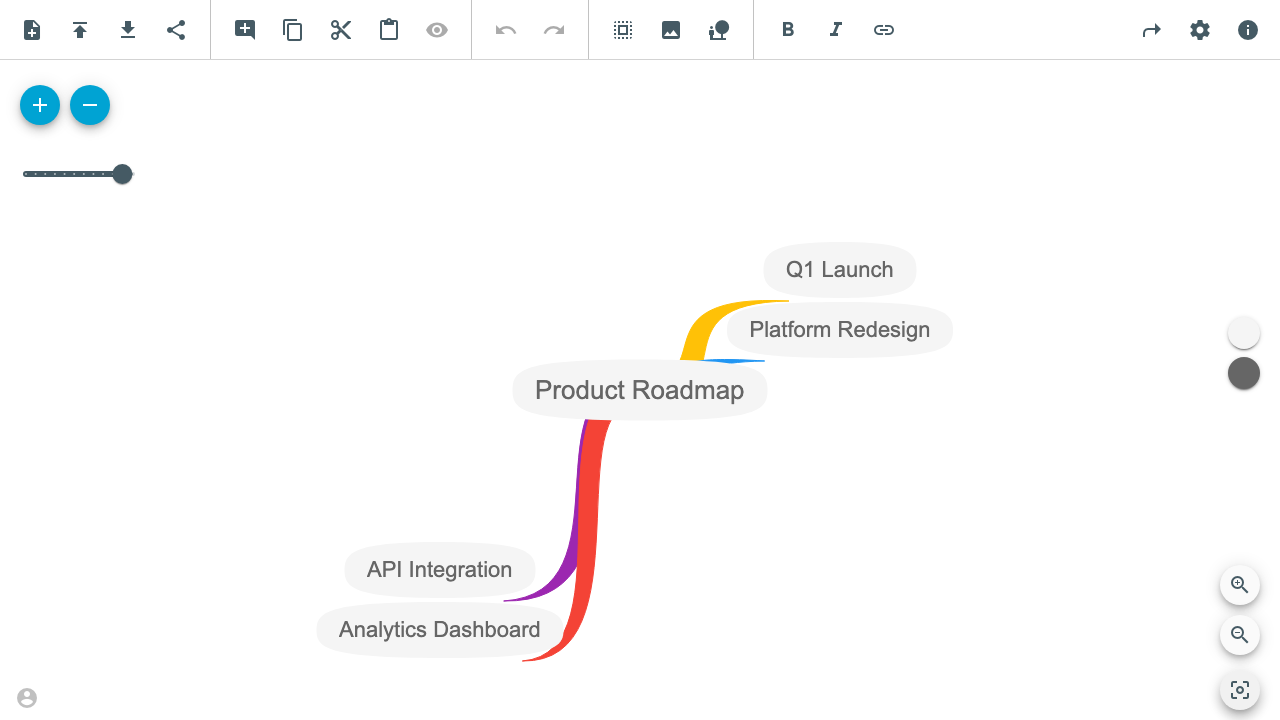Click the forward arrow icon at top right

tap(1152, 30)
